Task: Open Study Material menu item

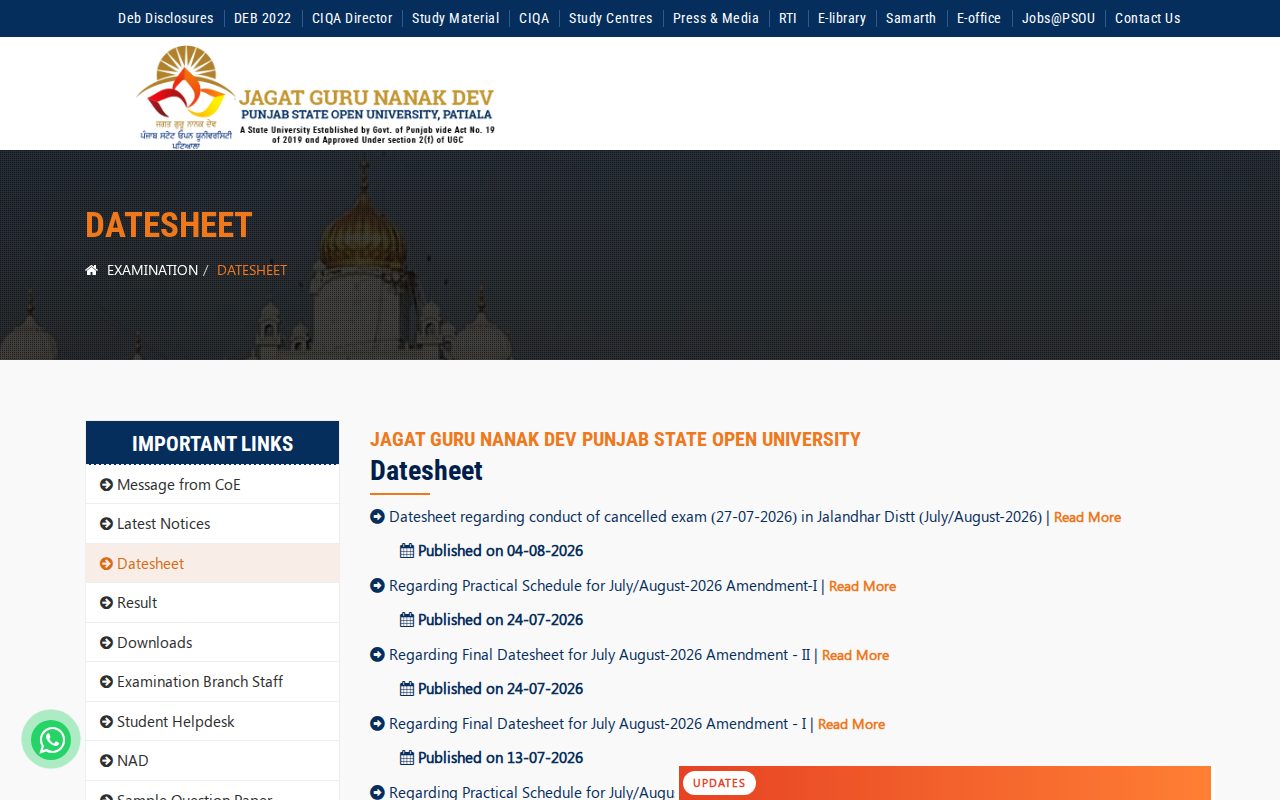Action: click(455, 18)
